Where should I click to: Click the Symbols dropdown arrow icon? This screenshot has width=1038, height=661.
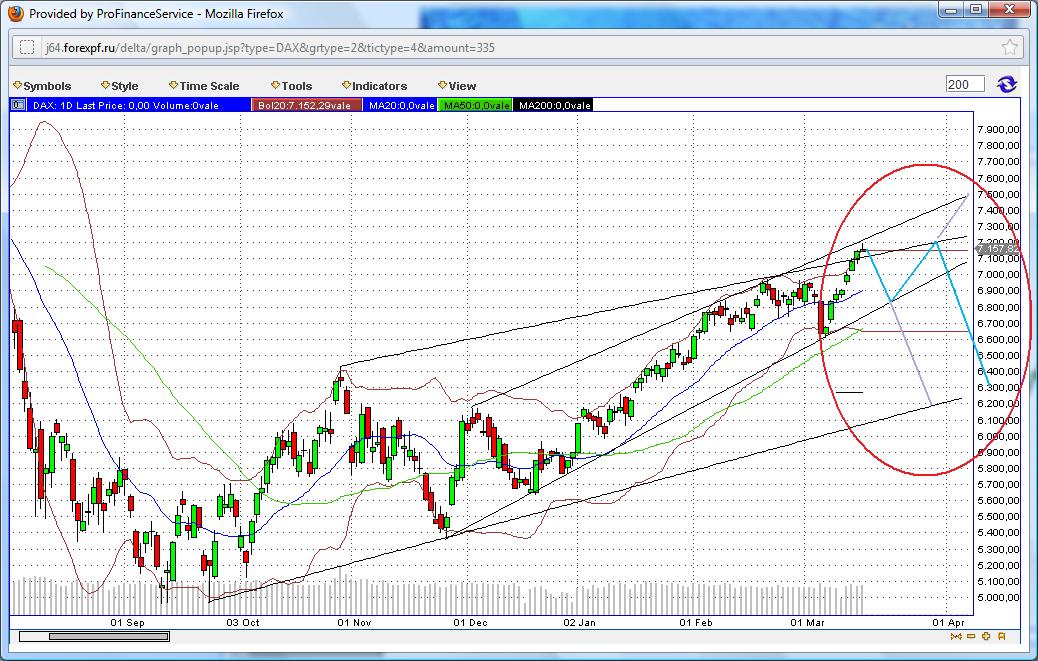(17, 85)
